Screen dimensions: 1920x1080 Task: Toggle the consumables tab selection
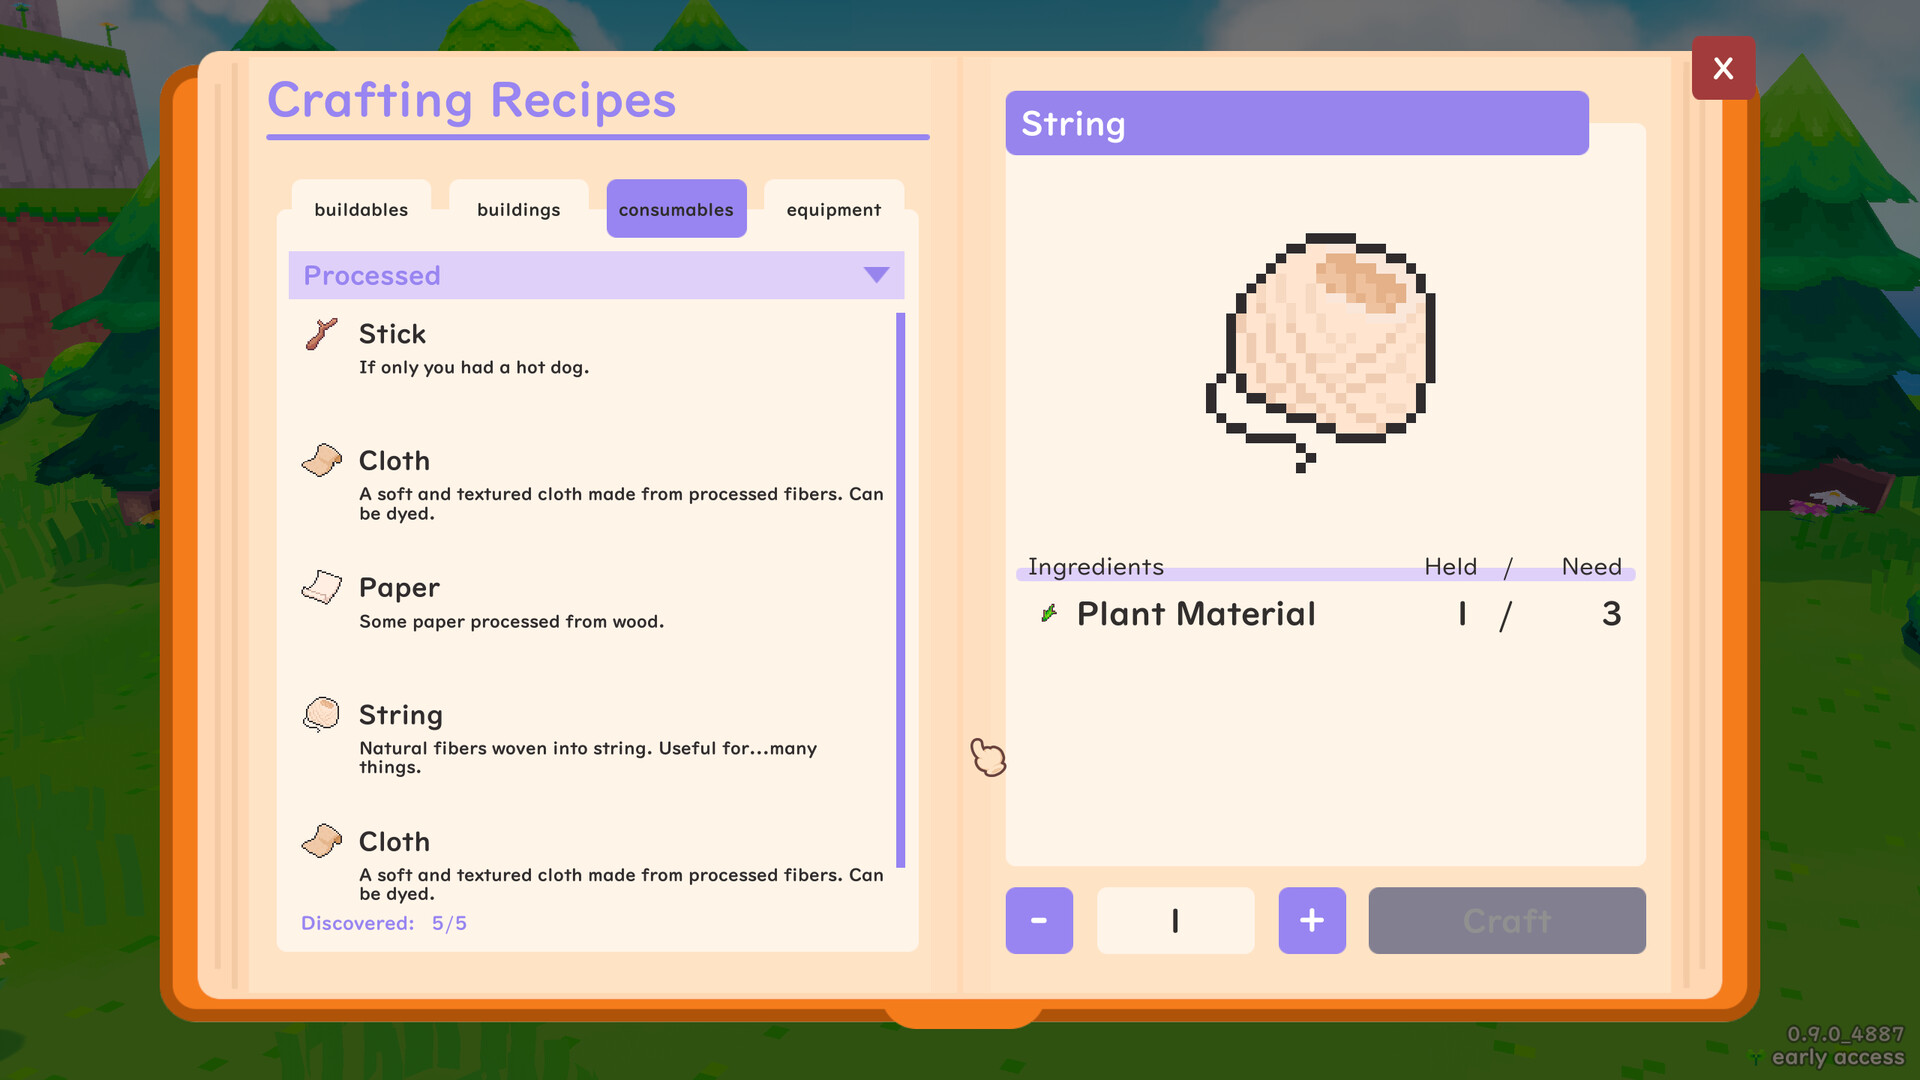[676, 208]
